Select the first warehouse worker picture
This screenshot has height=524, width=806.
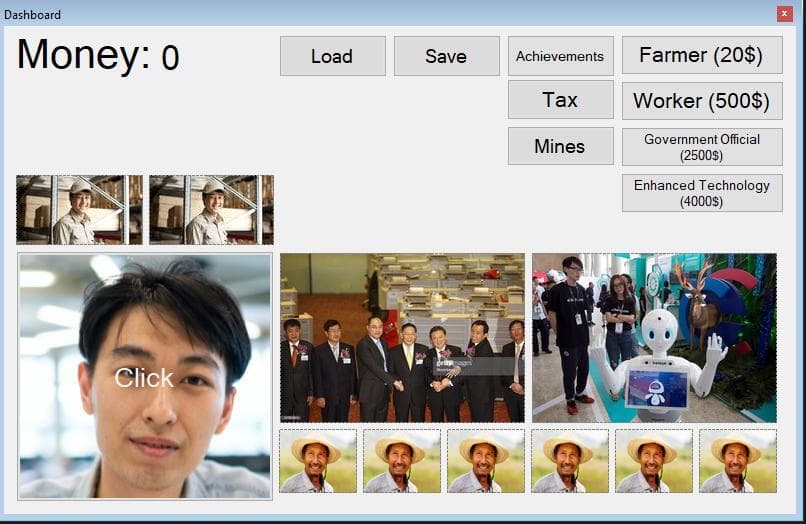coord(80,210)
